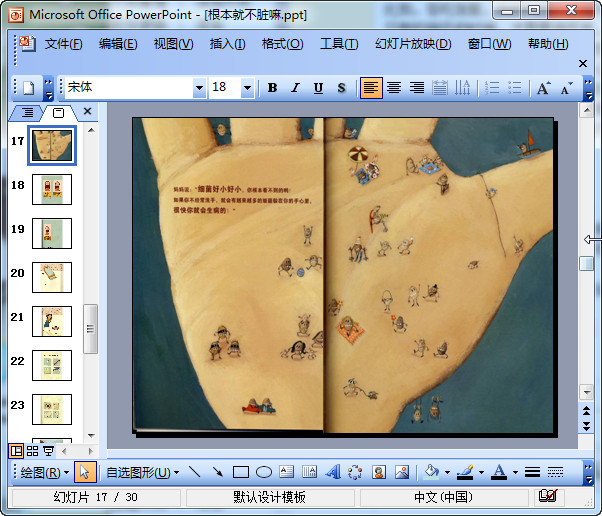Screen dimensions: 602x516
Task: Choose a line style
Action: click(533, 472)
